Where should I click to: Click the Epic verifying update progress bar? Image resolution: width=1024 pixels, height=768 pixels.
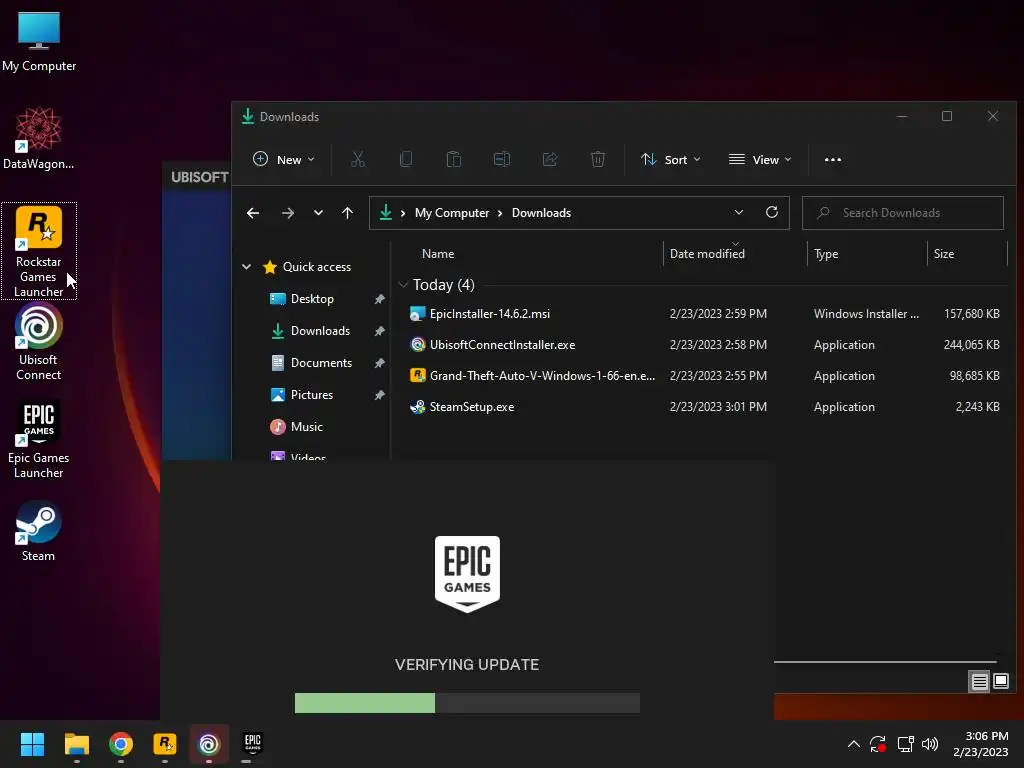[467, 703]
